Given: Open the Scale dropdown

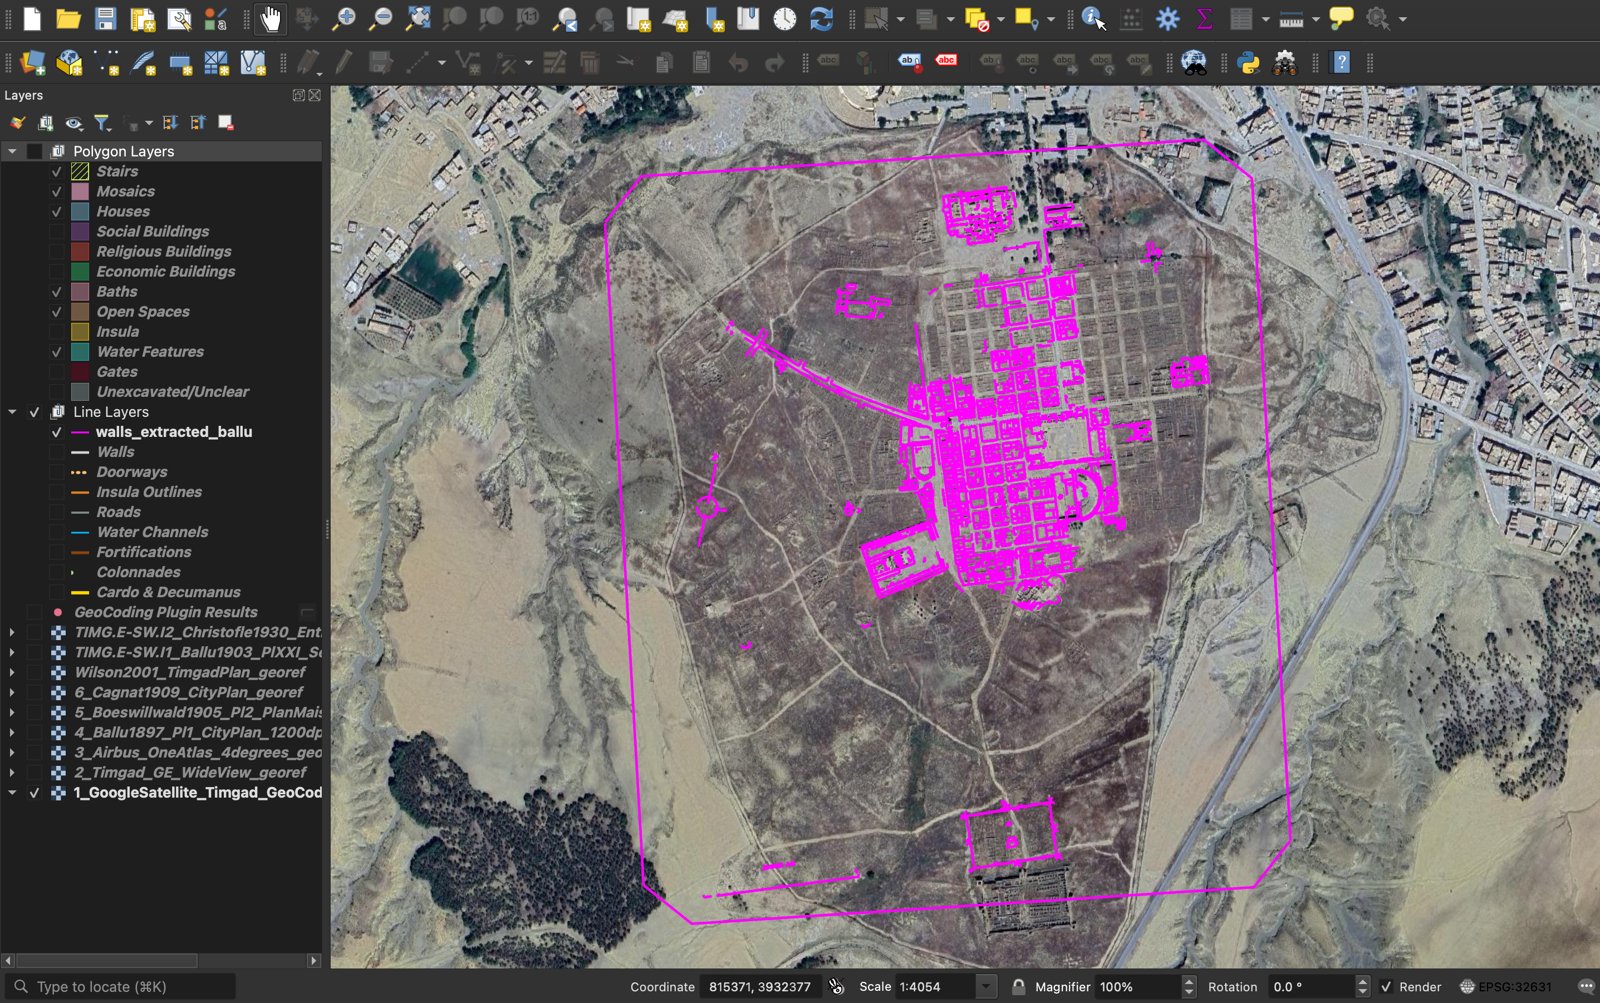Looking at the screenshot, I should click(986, 987).
